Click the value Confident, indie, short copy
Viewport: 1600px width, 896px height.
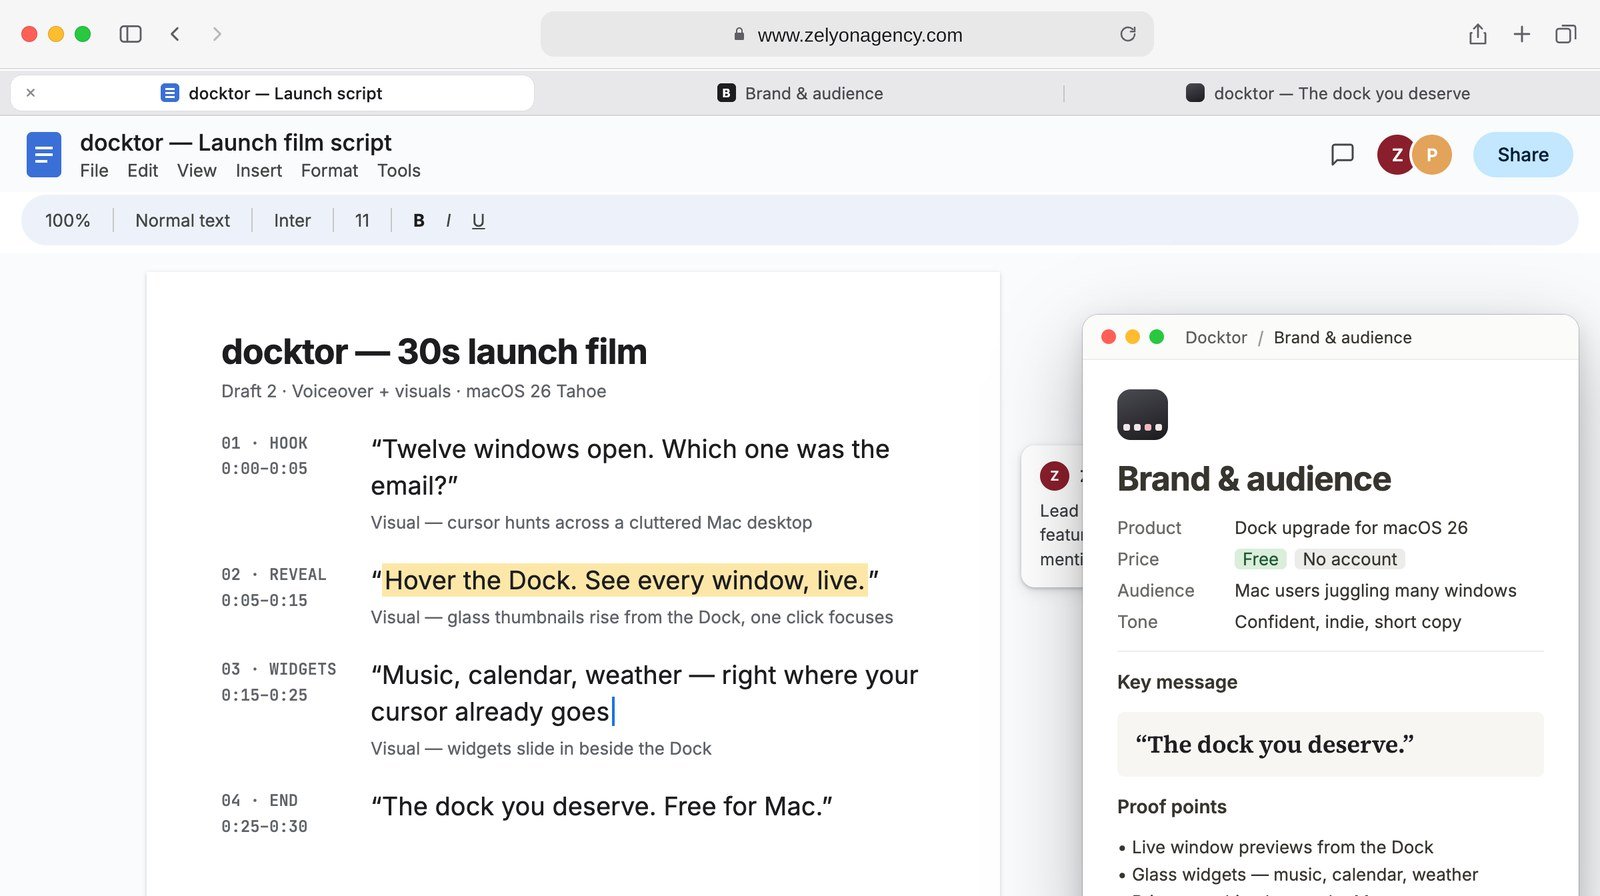1348,622
